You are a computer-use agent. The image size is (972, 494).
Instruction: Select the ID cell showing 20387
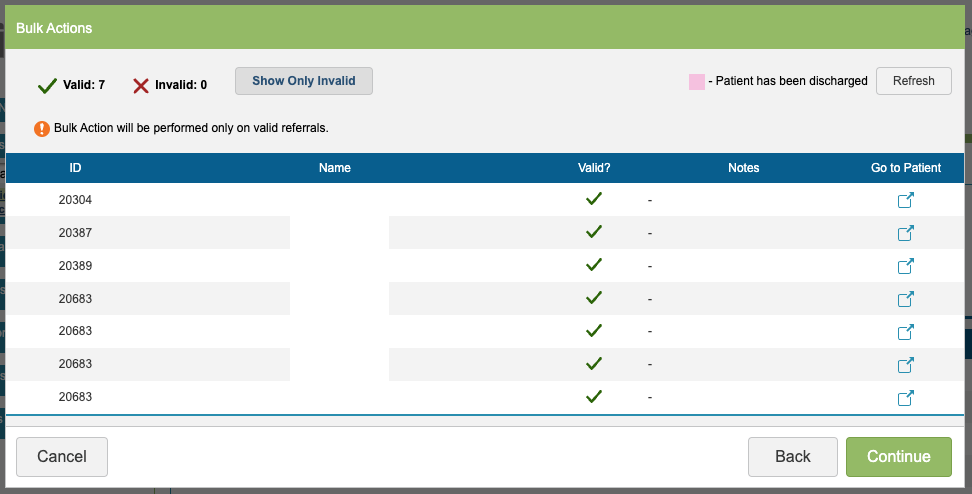[x=75, y=233]
